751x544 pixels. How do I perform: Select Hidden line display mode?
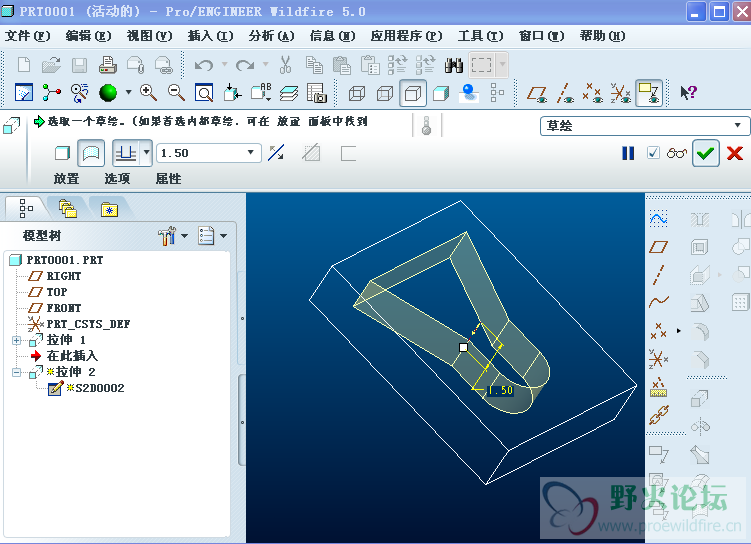coord(385,93)
